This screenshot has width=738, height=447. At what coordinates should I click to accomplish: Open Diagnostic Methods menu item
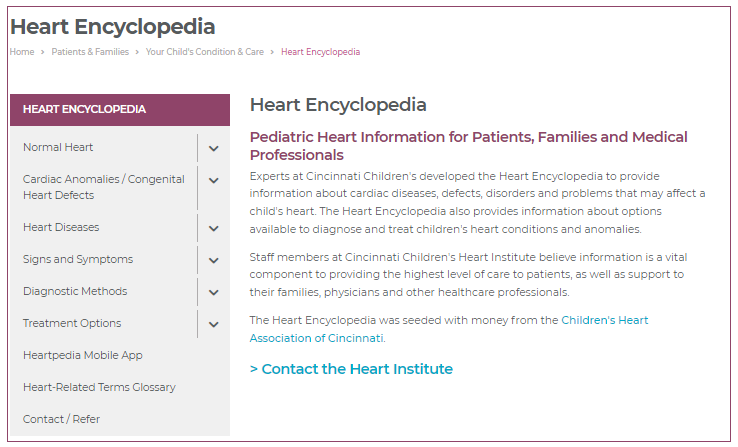point(75,292)
